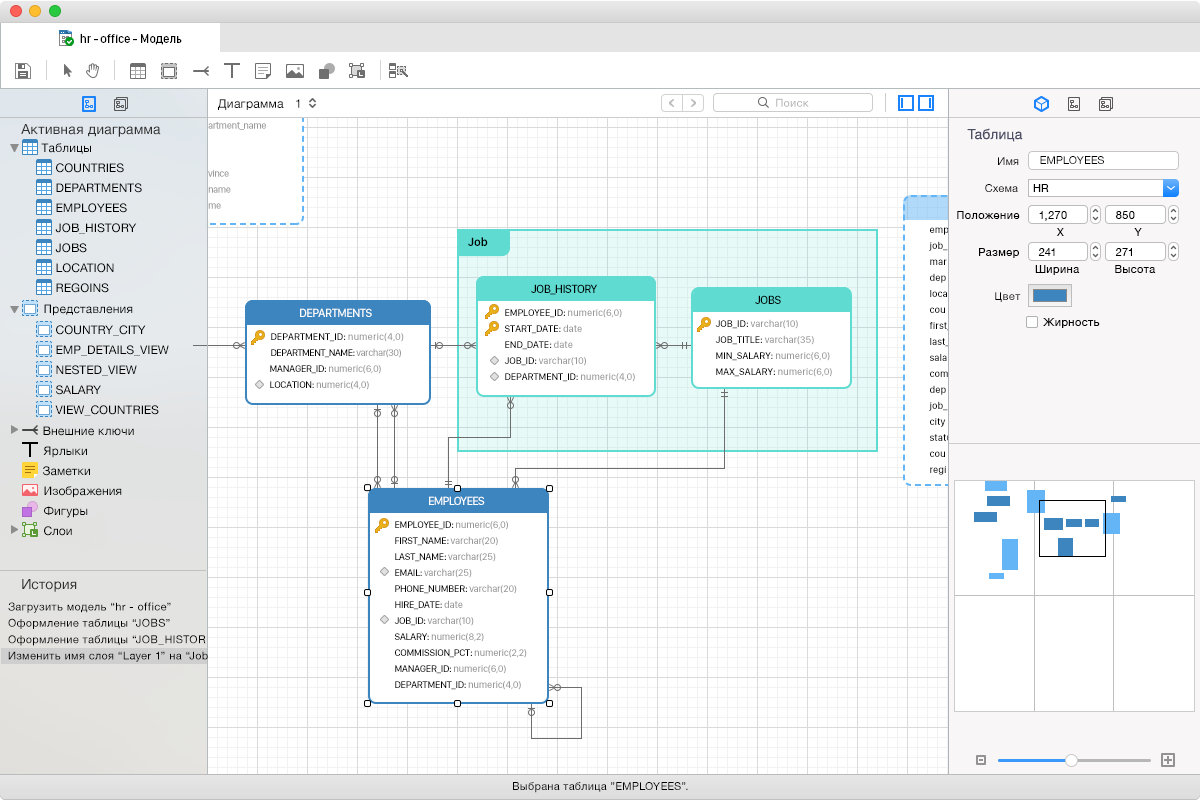This screenshot has height=800, width=1200.
Task: Open the hr - office - Модель tab
Action: [121, 39]
